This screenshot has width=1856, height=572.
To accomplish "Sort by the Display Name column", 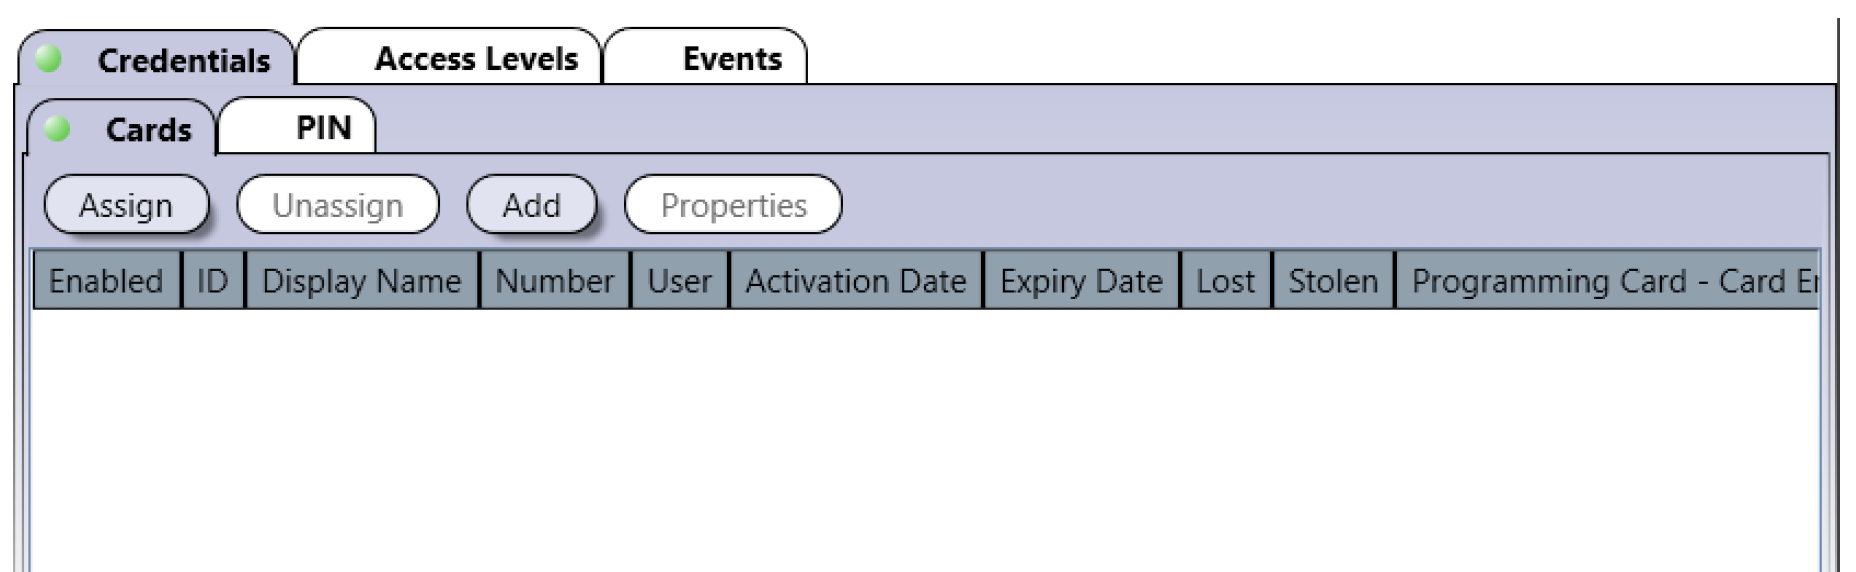I will [362, 281].
